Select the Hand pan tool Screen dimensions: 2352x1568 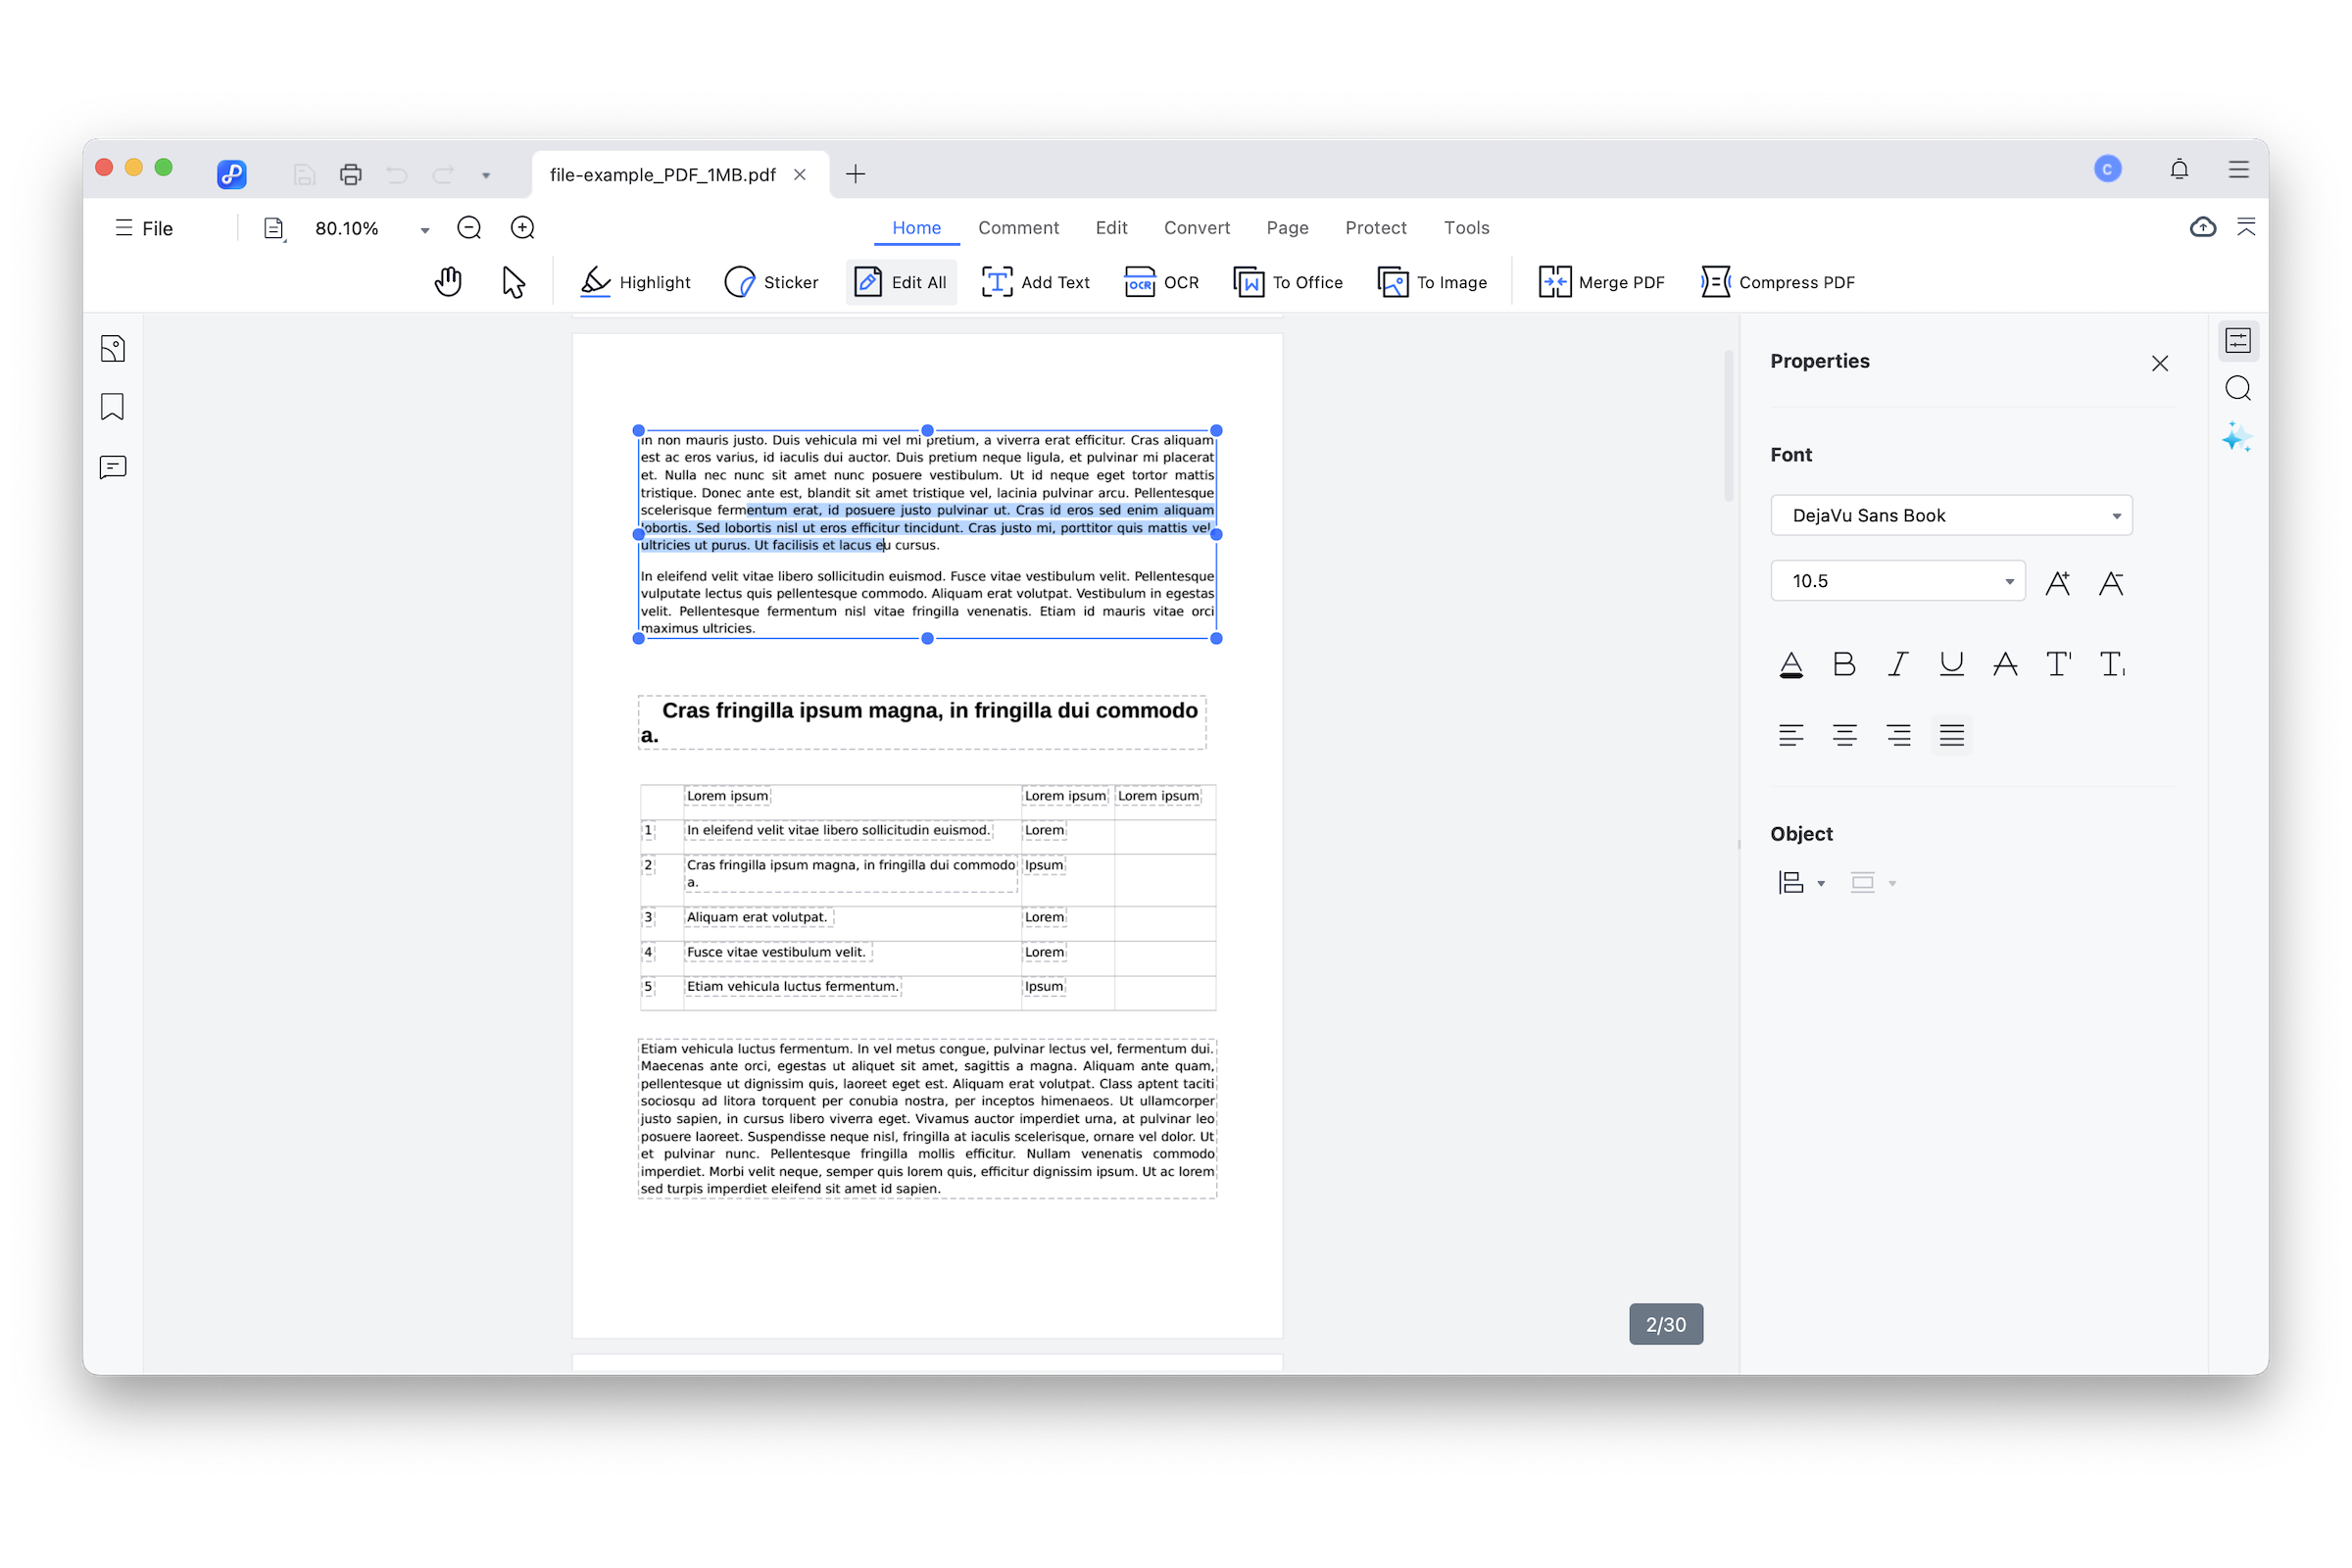click(448, 282)
